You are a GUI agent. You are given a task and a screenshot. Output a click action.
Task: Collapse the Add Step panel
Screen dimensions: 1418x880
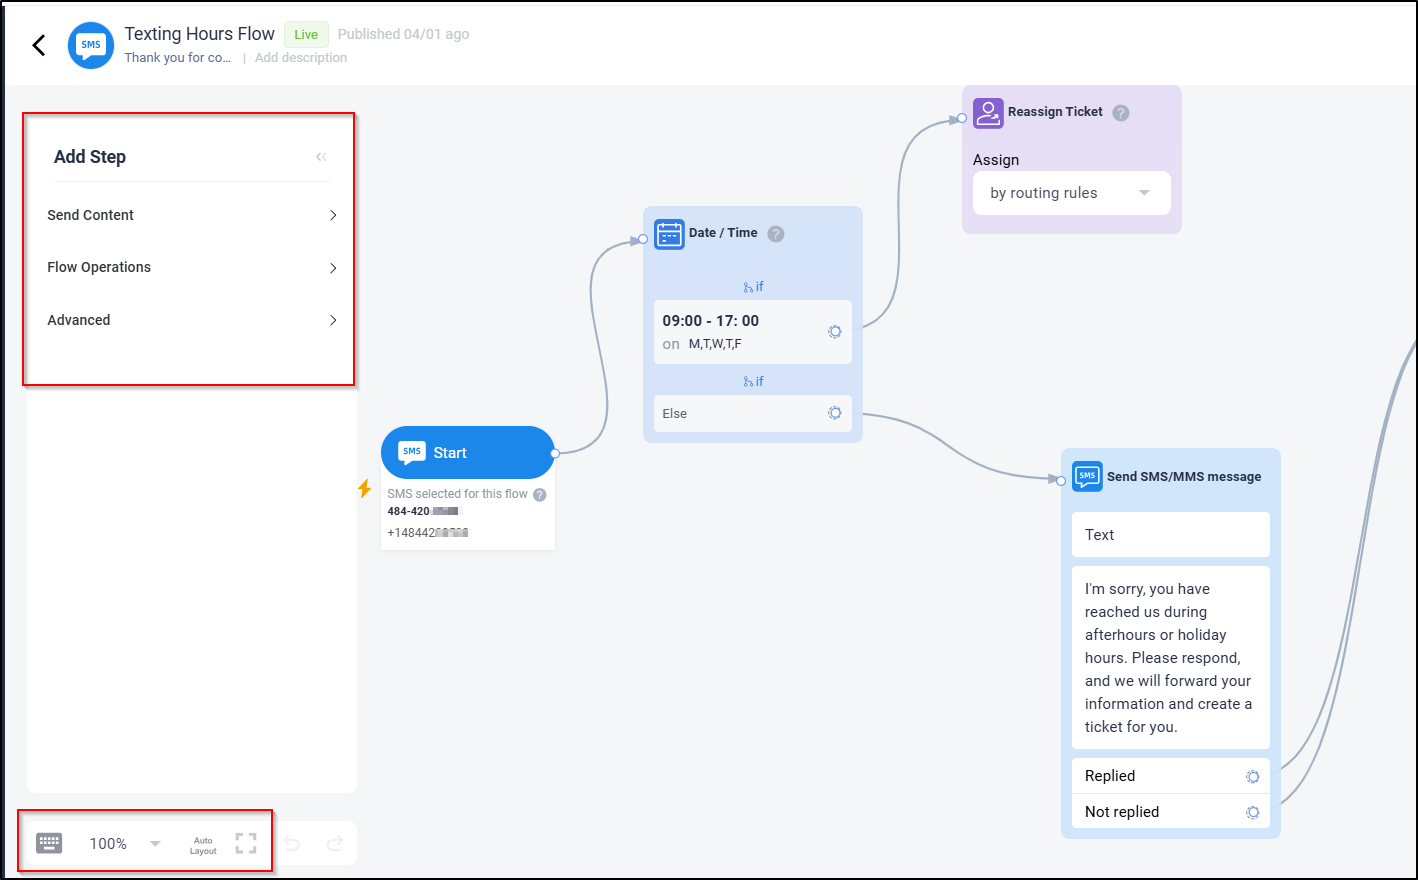coord(321,157)
